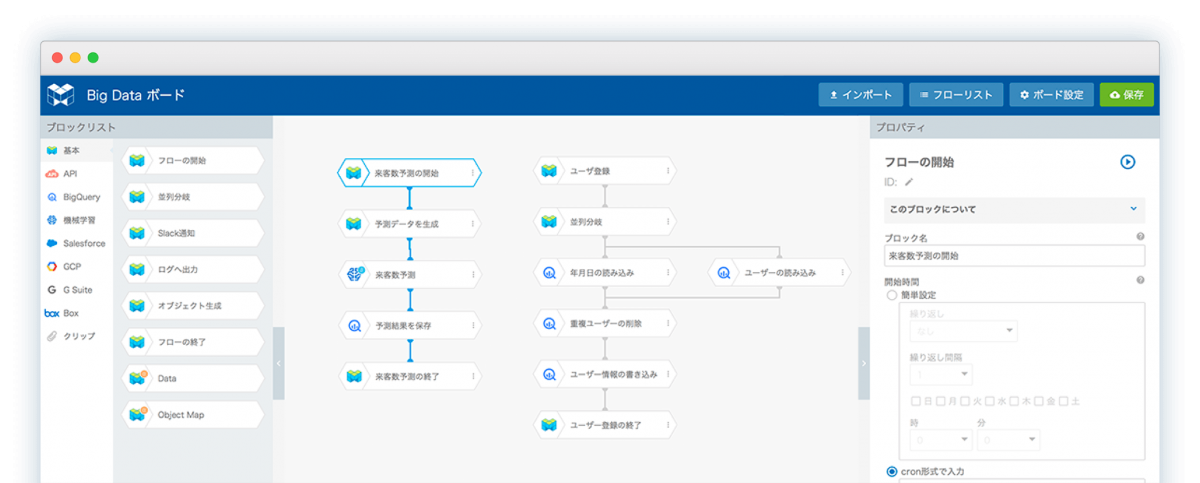
Task: Pick the 並列分岐 block from block list
Action: (x=193, y=196)
